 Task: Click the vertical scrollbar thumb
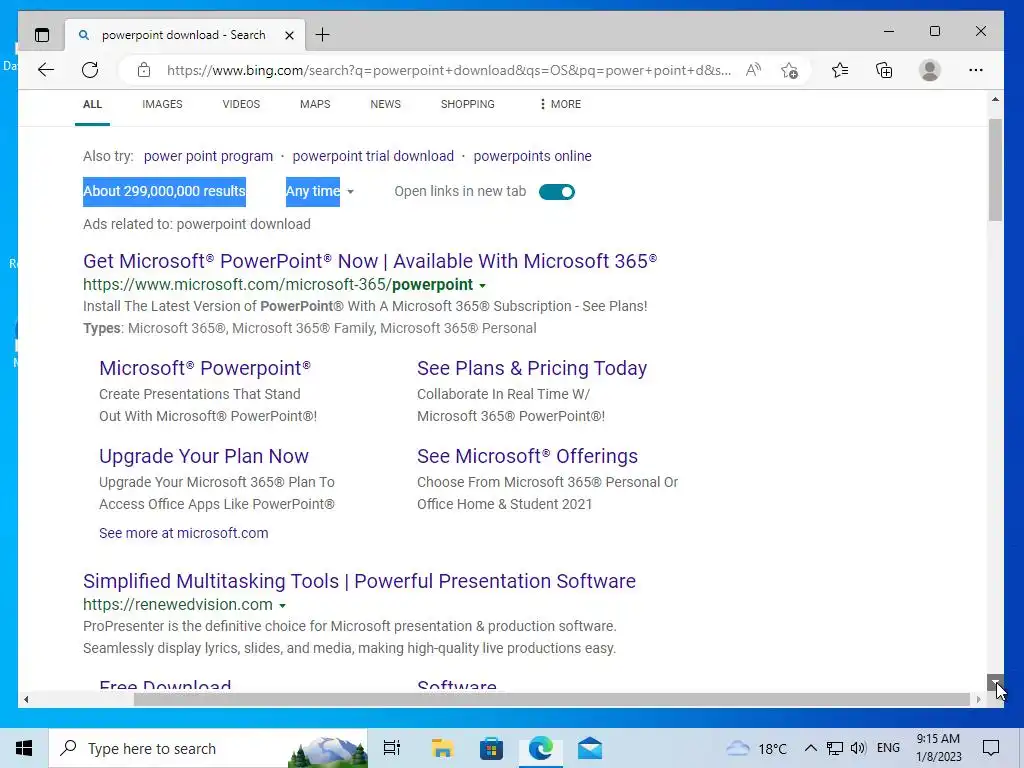pyautogui.click(x=995, y=170)
